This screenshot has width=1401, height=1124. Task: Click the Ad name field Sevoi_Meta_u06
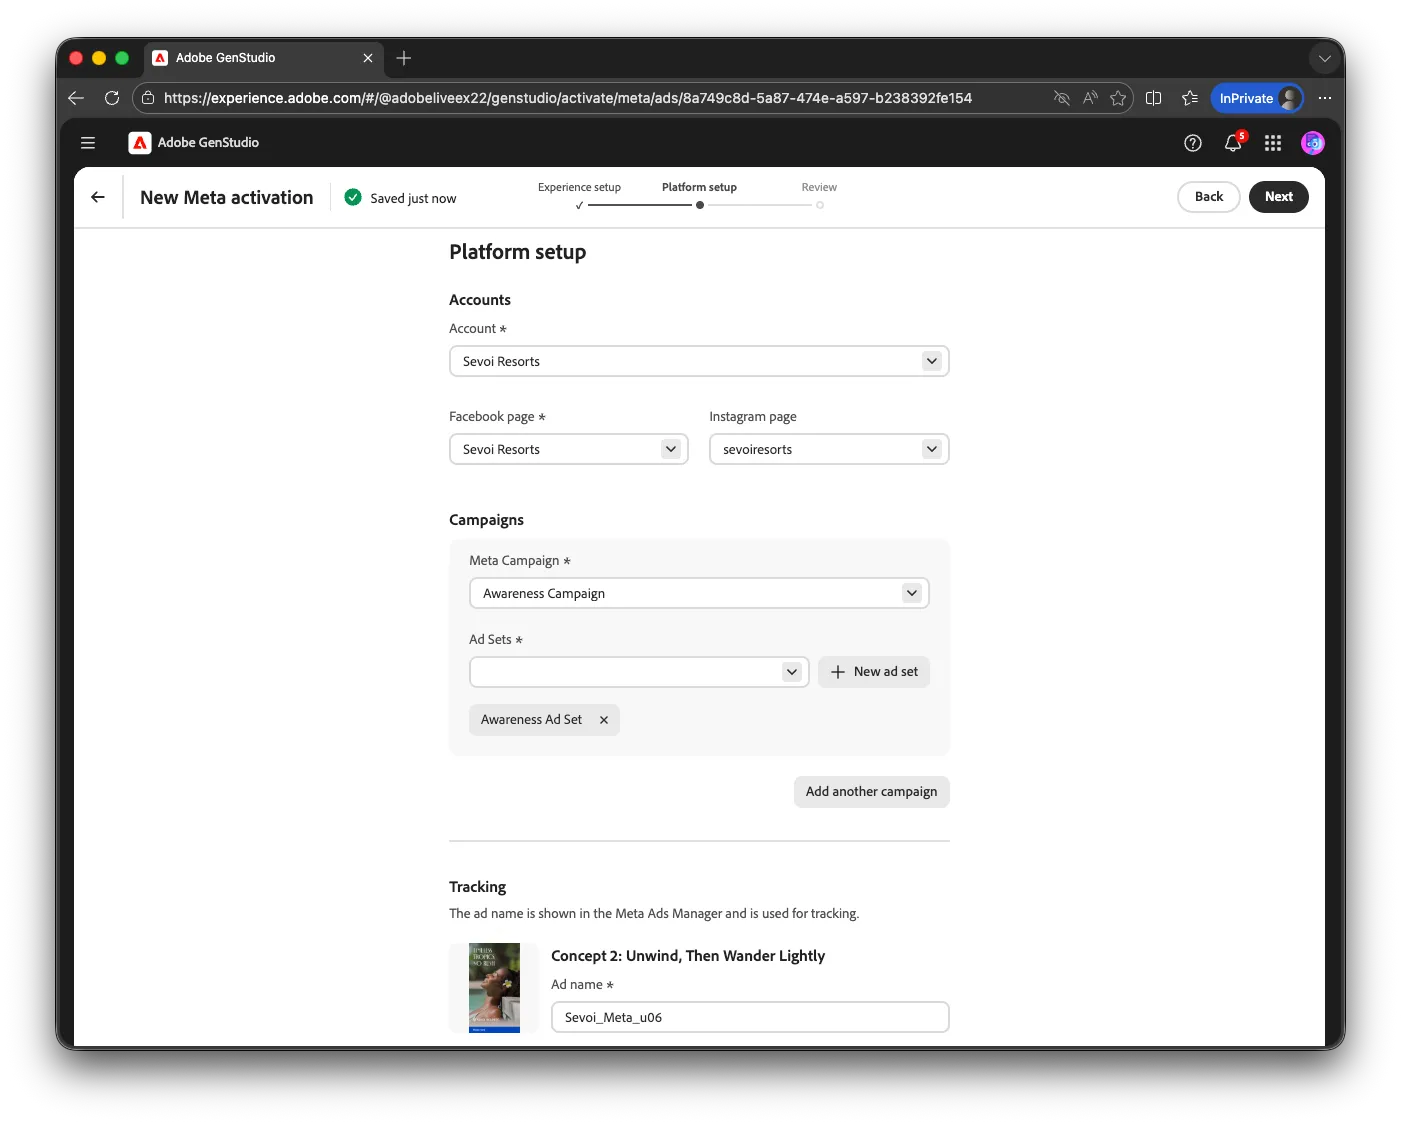pyautogui.click(x=750, y=1017)
